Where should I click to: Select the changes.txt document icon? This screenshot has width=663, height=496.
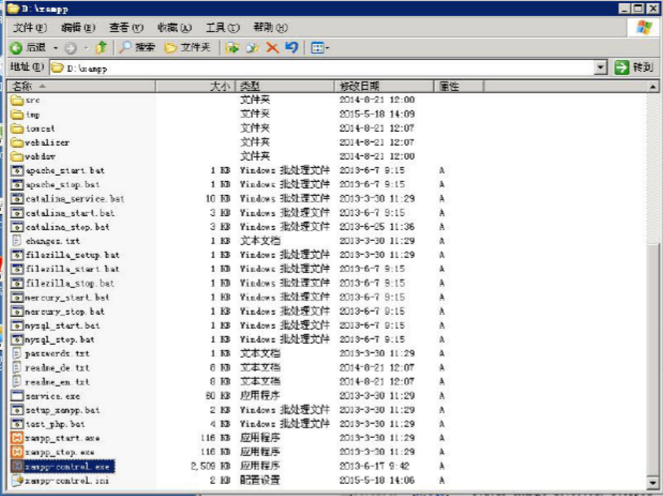coord(17,241)
